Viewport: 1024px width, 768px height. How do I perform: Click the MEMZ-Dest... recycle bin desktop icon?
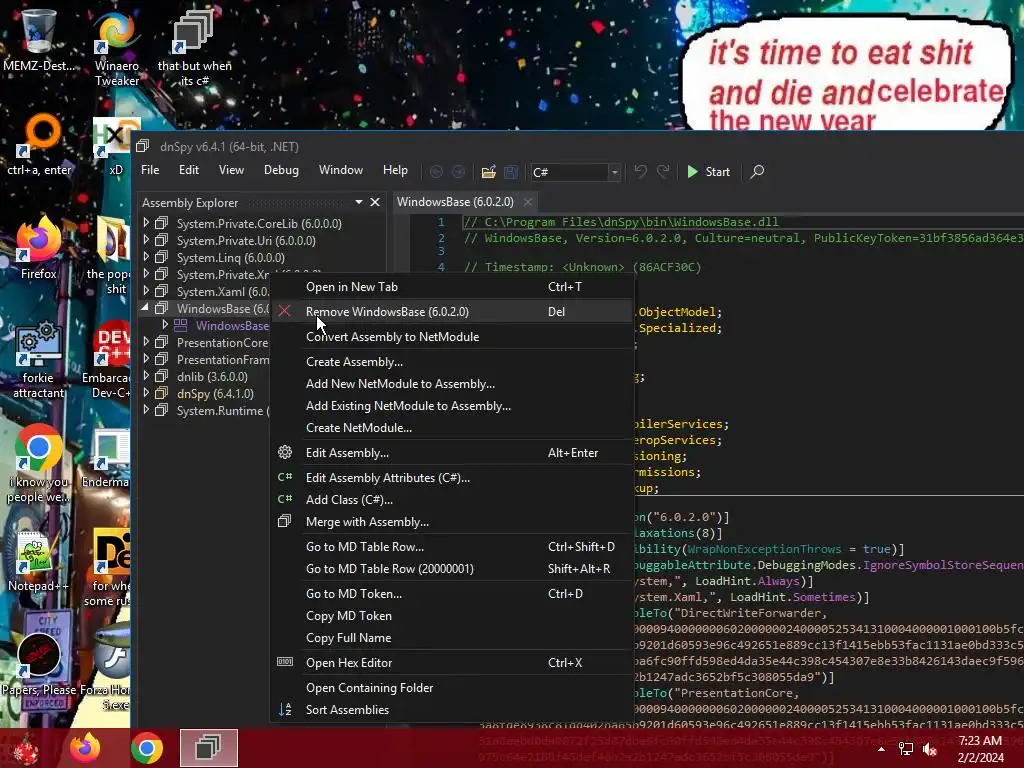point(39,40)
